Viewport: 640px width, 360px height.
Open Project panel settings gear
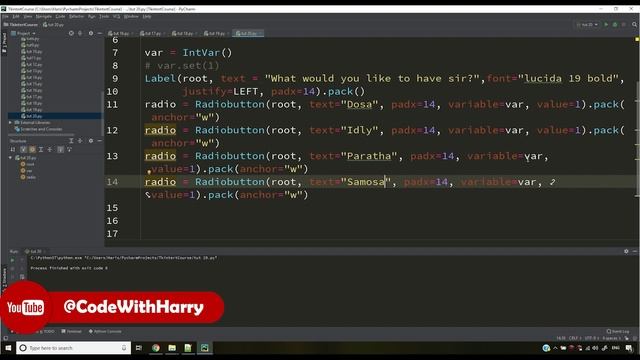pos(91,33)
